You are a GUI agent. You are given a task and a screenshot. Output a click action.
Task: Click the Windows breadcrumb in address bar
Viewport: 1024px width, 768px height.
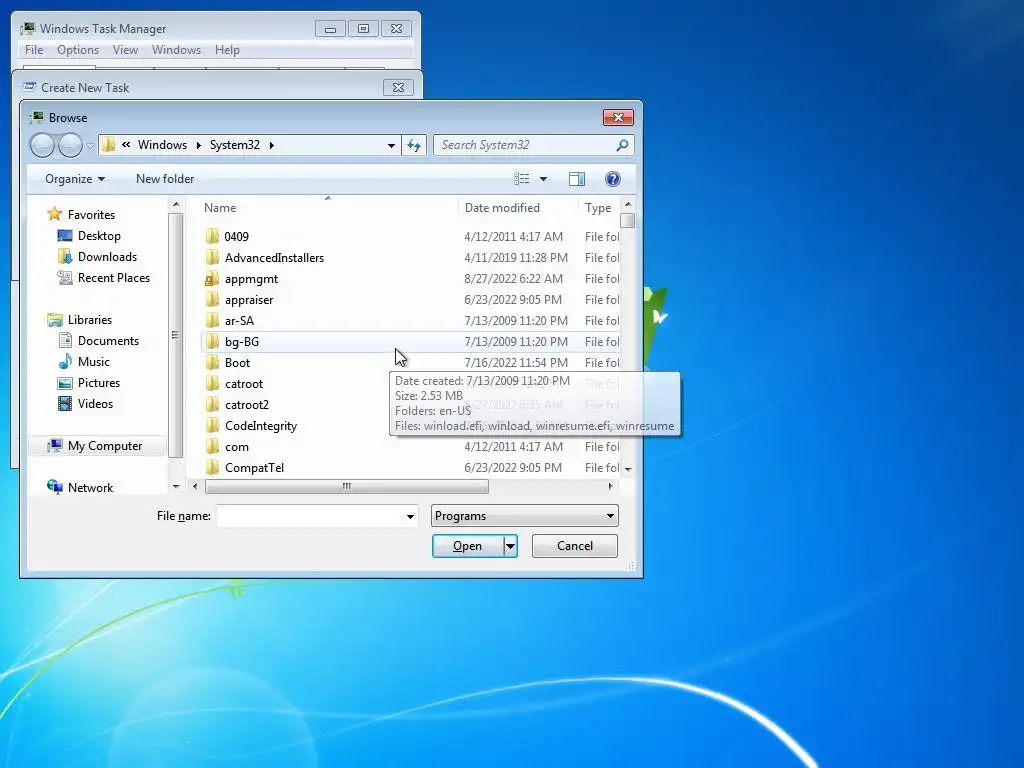162,145
